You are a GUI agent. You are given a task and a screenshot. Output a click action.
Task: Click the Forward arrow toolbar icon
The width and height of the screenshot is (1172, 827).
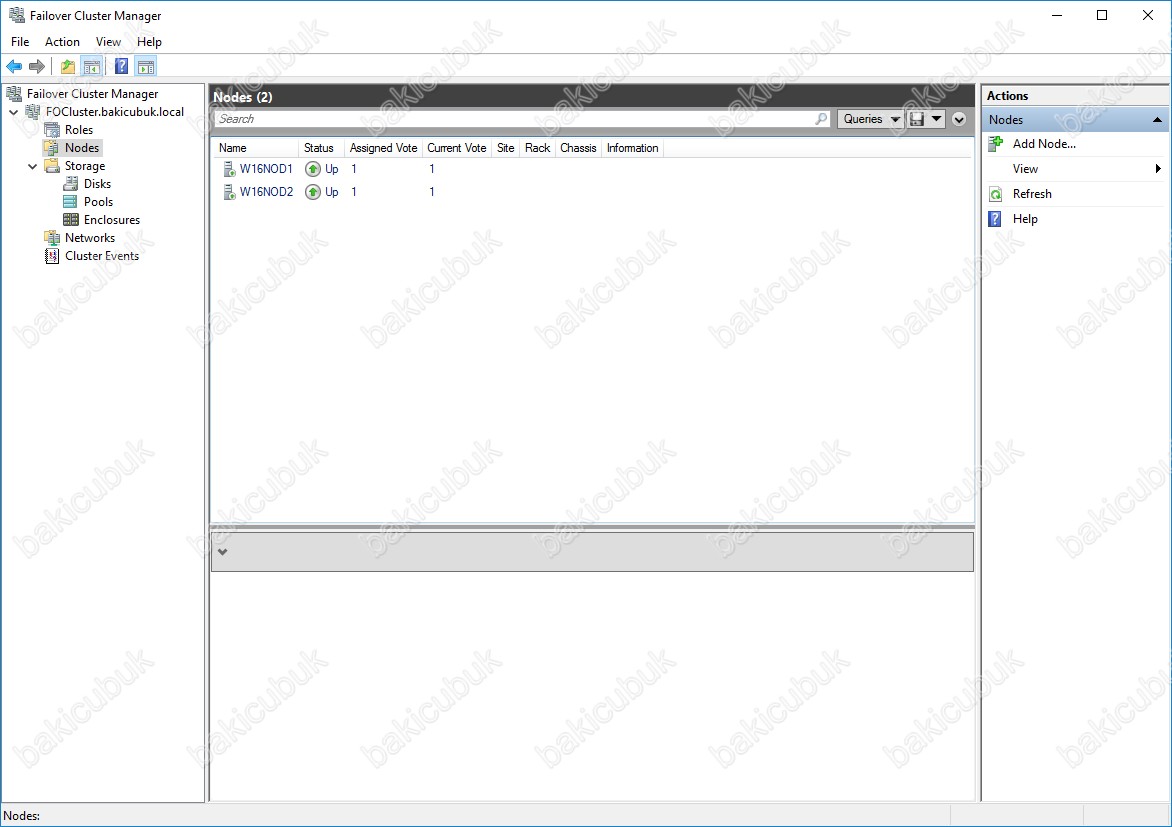37,67
